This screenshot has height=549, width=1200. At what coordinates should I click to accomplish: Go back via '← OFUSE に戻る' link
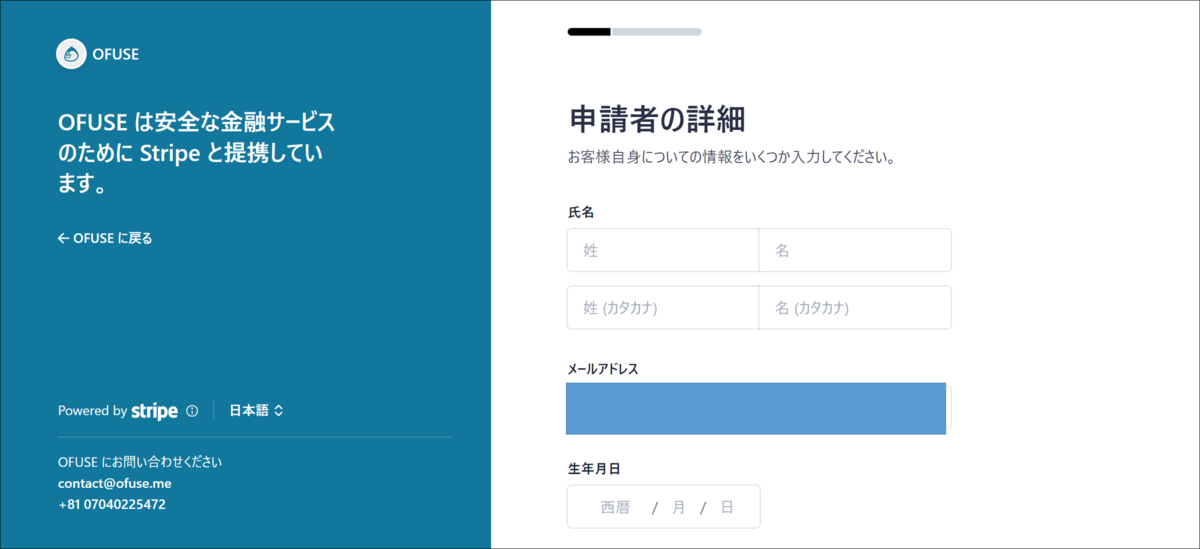105,238
